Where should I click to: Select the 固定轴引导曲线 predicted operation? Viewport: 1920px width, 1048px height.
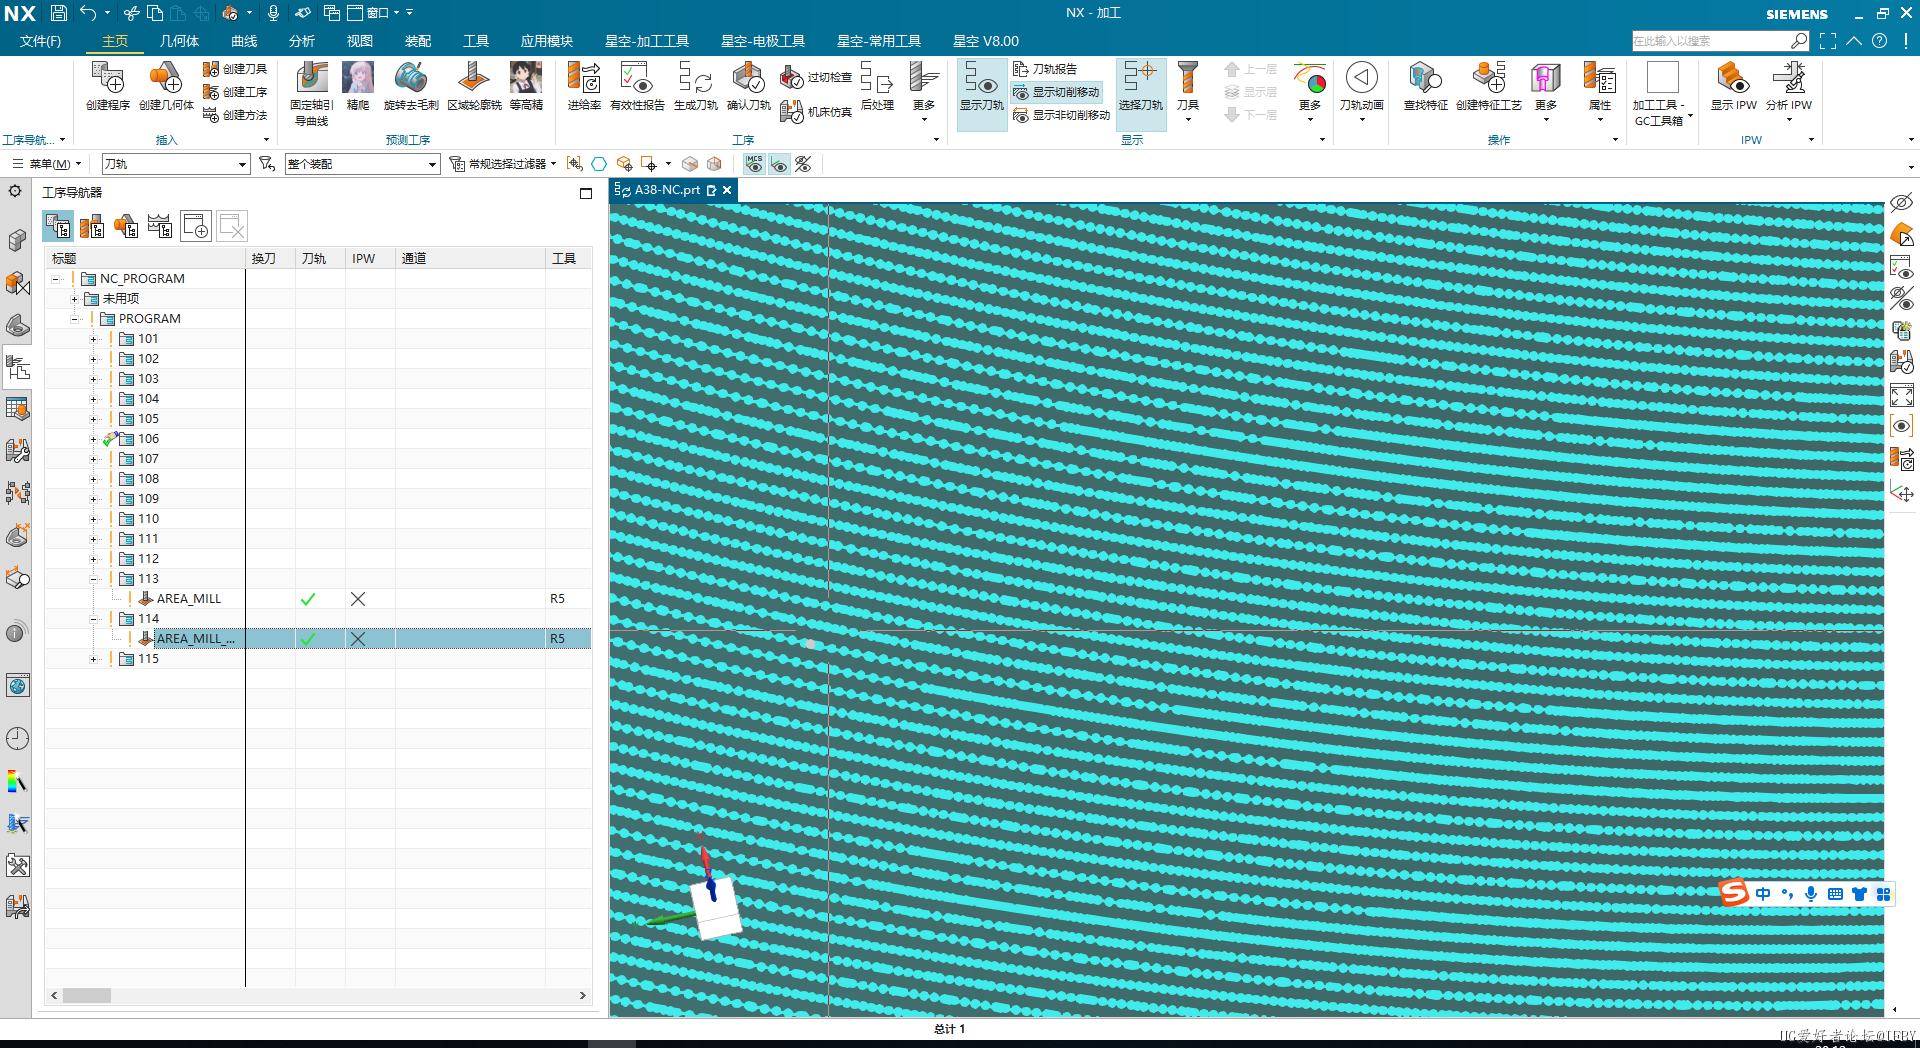(311, 93)
